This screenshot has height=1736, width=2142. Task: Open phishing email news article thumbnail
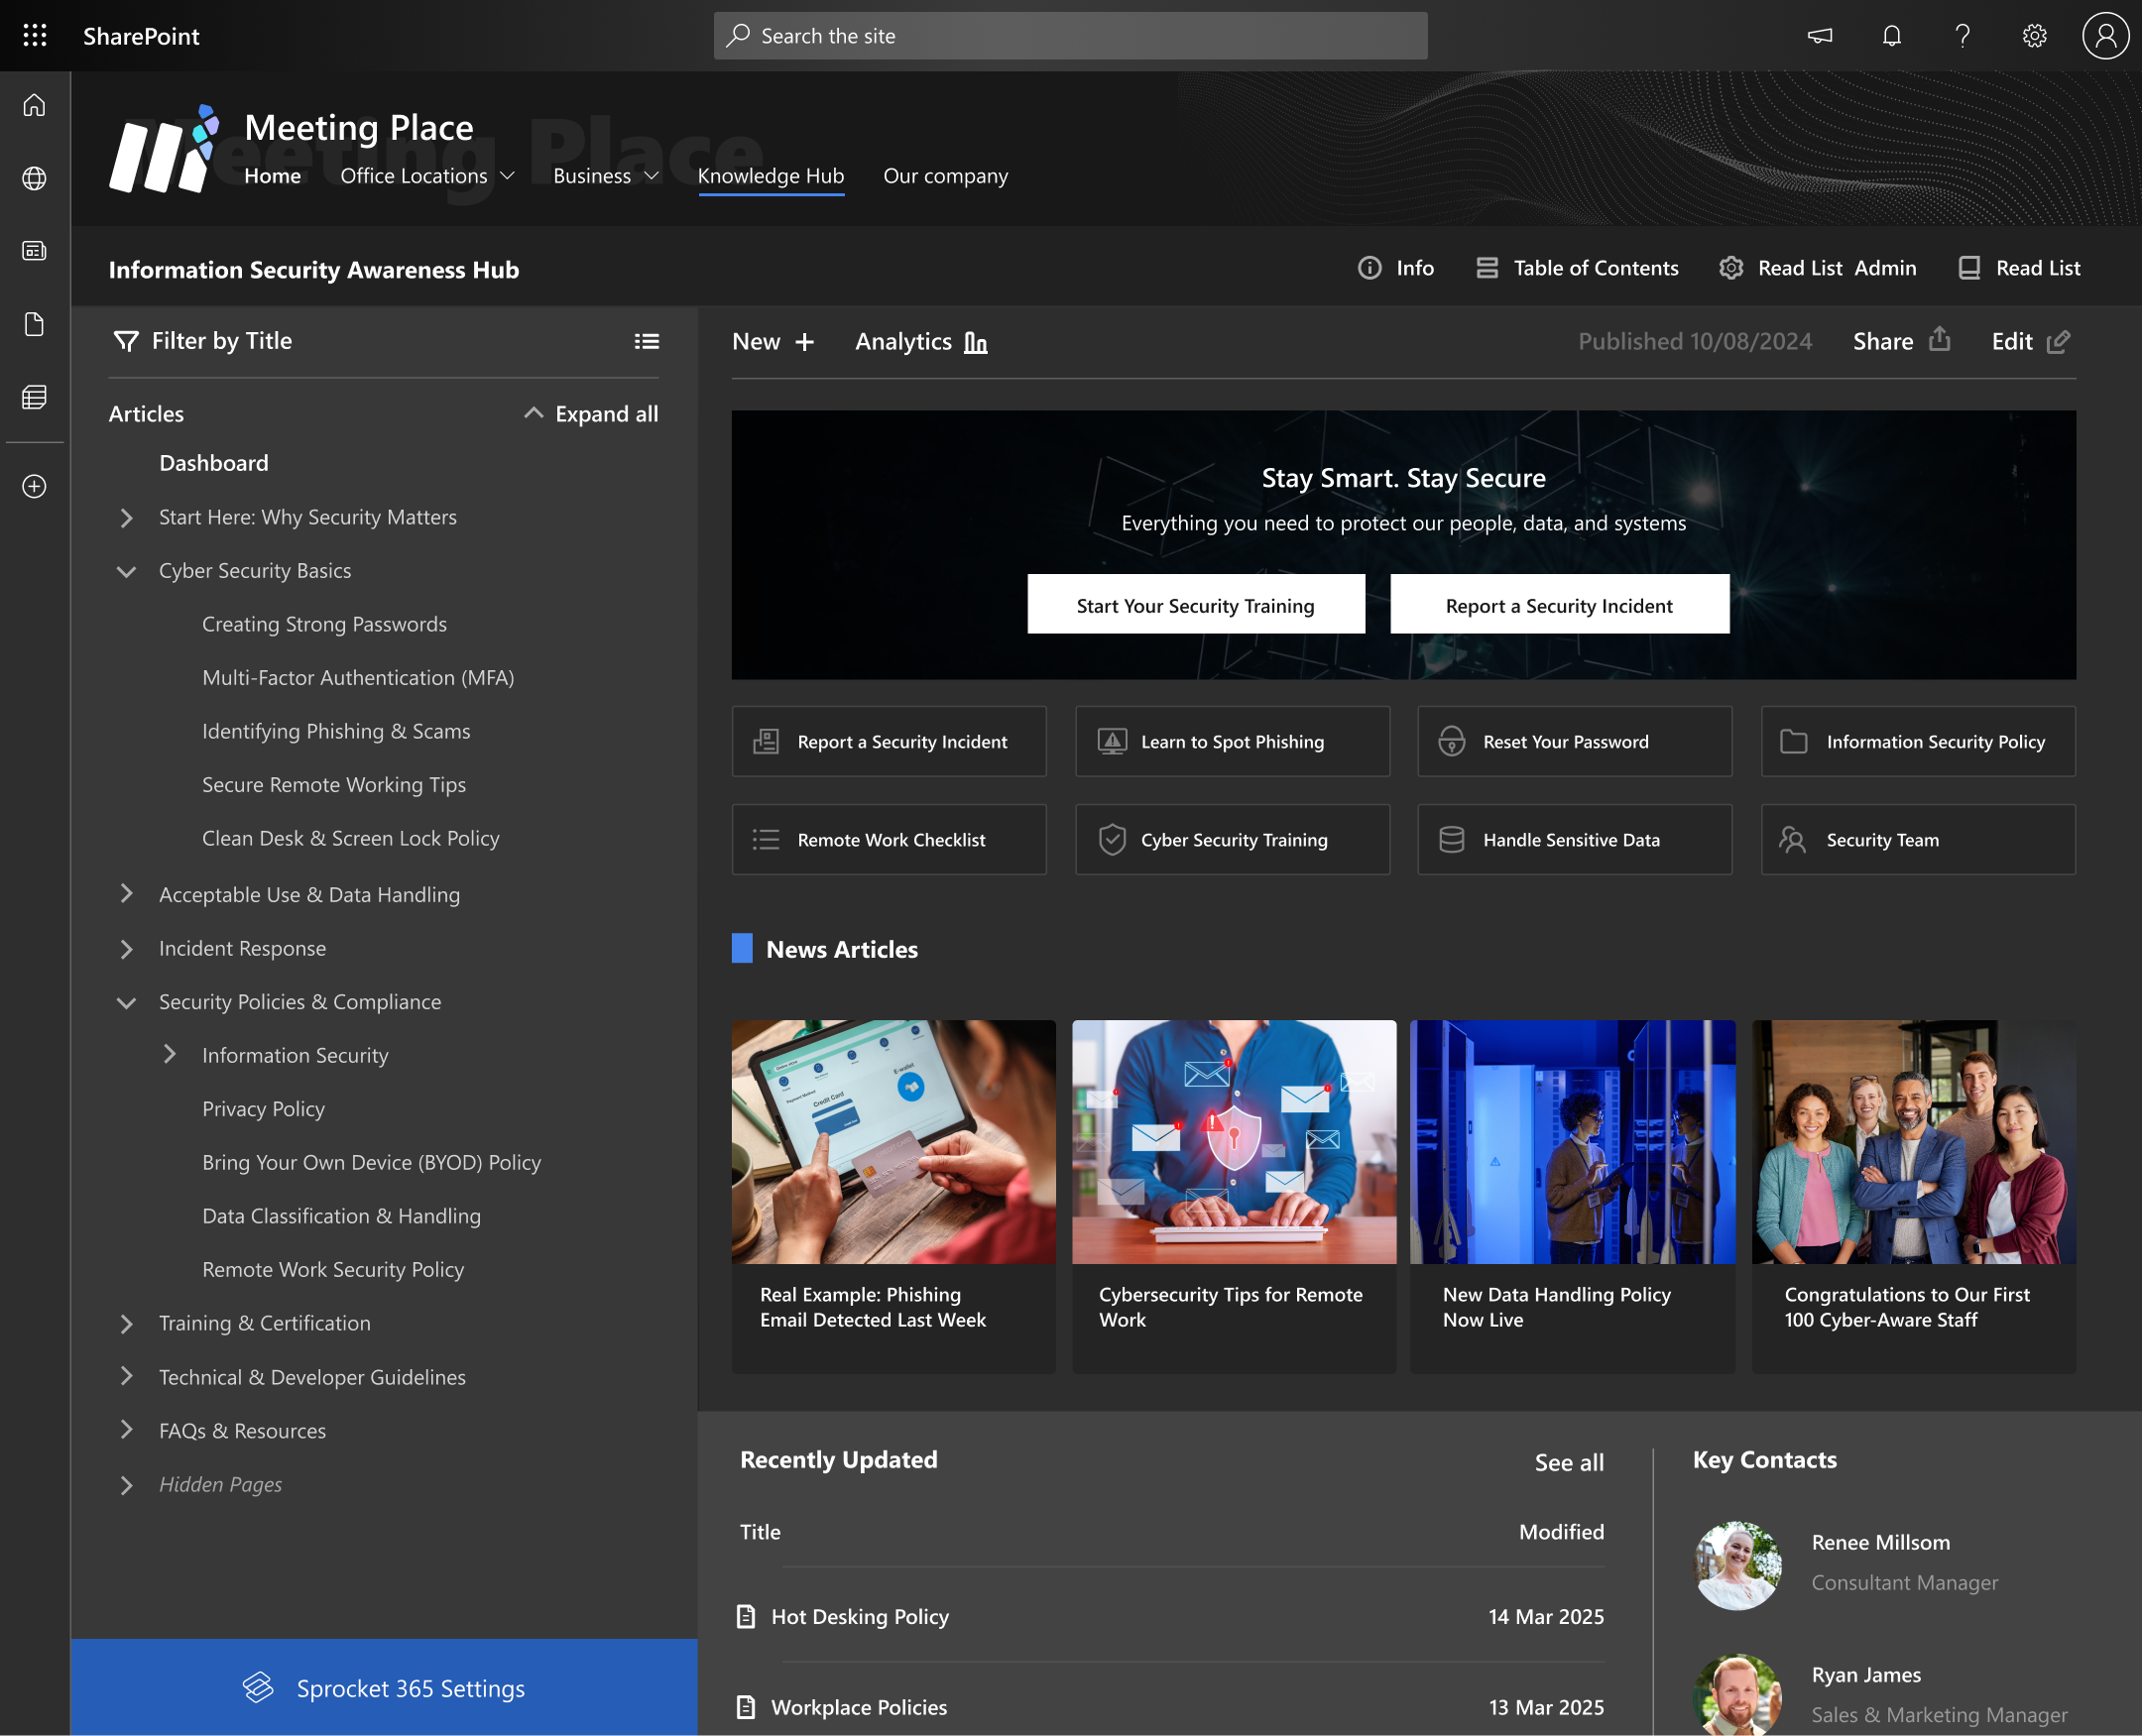(893, 1141)
